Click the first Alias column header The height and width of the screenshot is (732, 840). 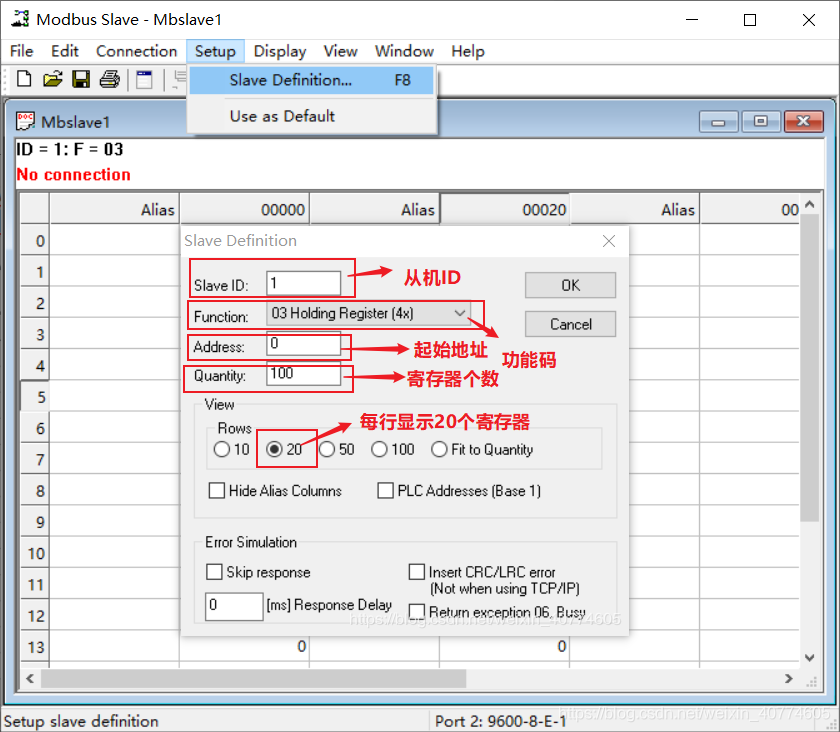pyautogui.click(x=115, y=209)
